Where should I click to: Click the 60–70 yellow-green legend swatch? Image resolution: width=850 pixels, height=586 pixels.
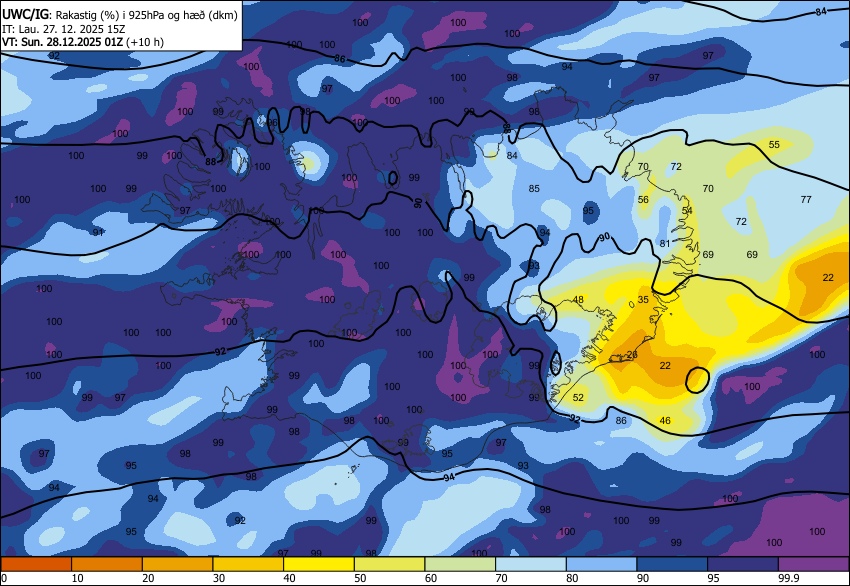coord(460,564)
